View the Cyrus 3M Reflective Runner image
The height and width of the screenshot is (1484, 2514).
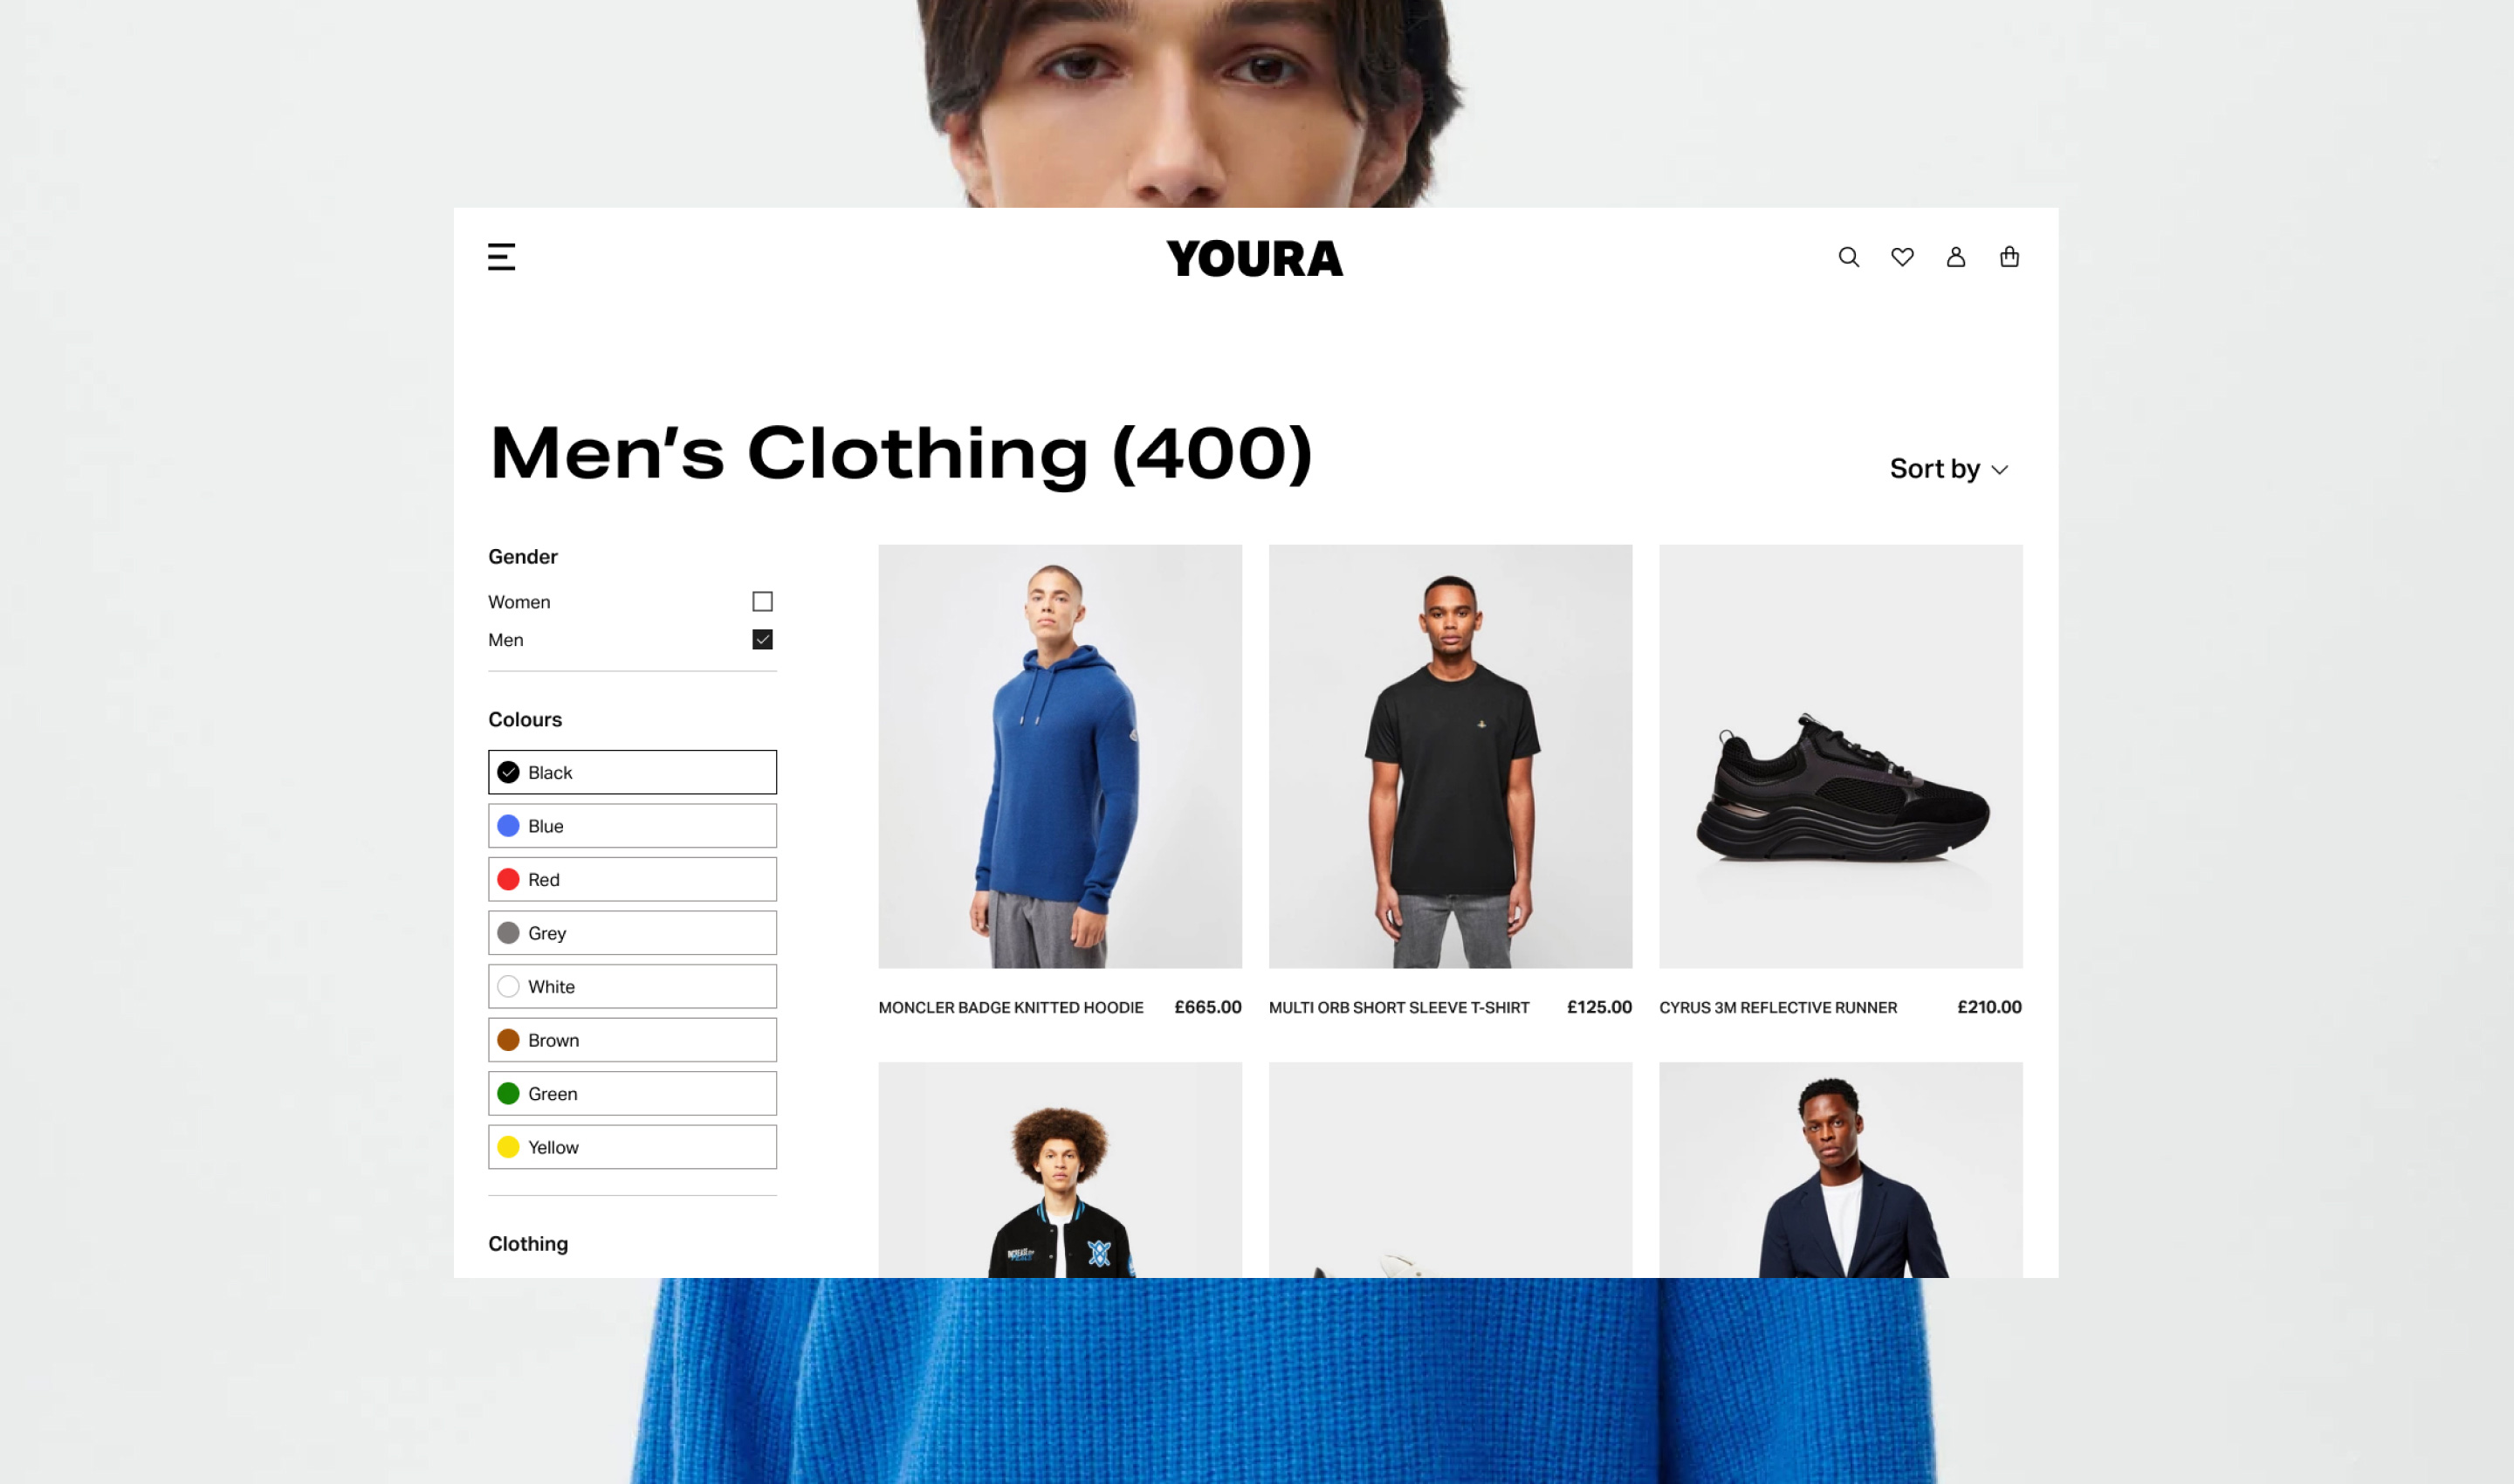[1840, 756]
